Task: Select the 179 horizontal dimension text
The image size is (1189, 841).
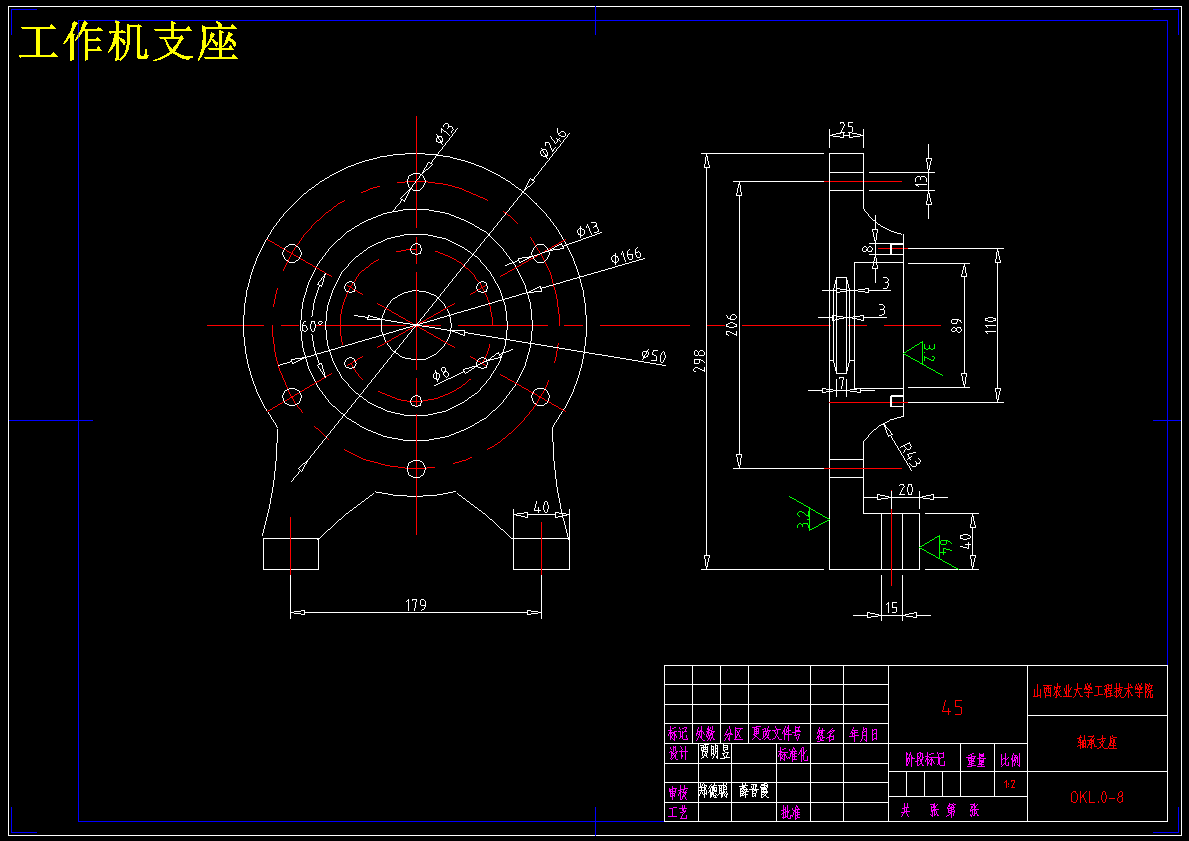Action: pos(416,605)
